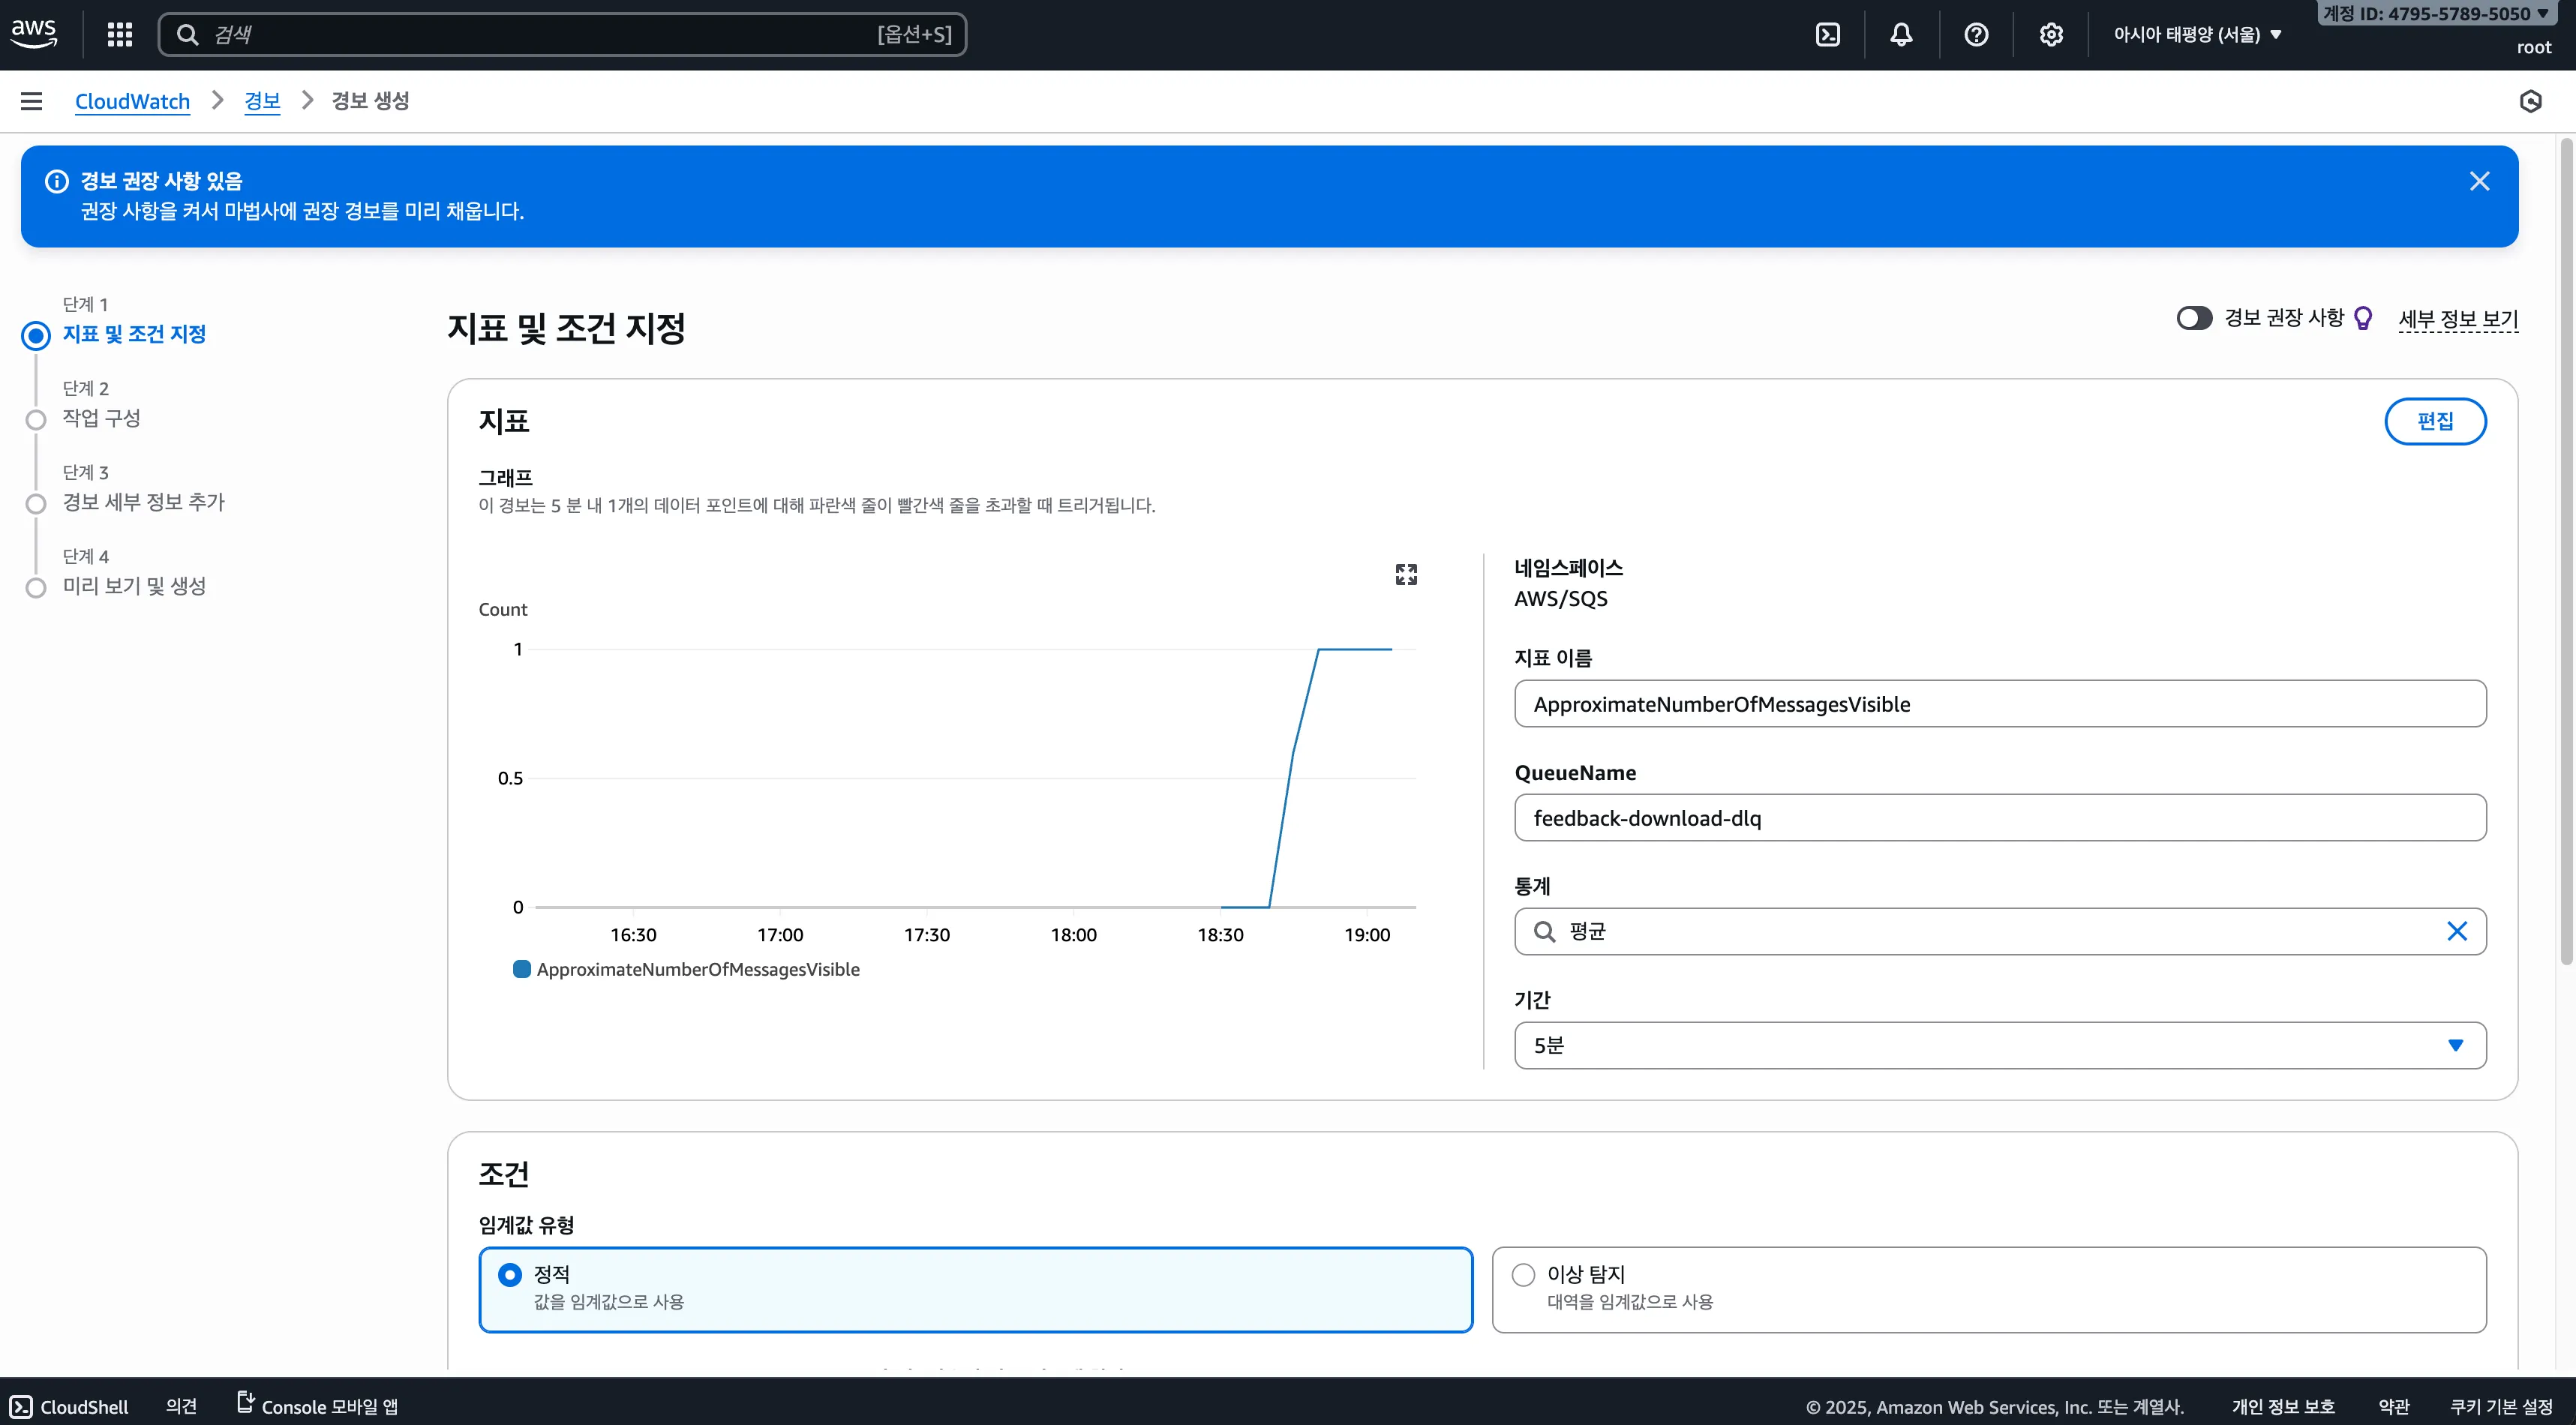
Task: Open the 기간 5분 dropdown
Action: [1999, 1045]
